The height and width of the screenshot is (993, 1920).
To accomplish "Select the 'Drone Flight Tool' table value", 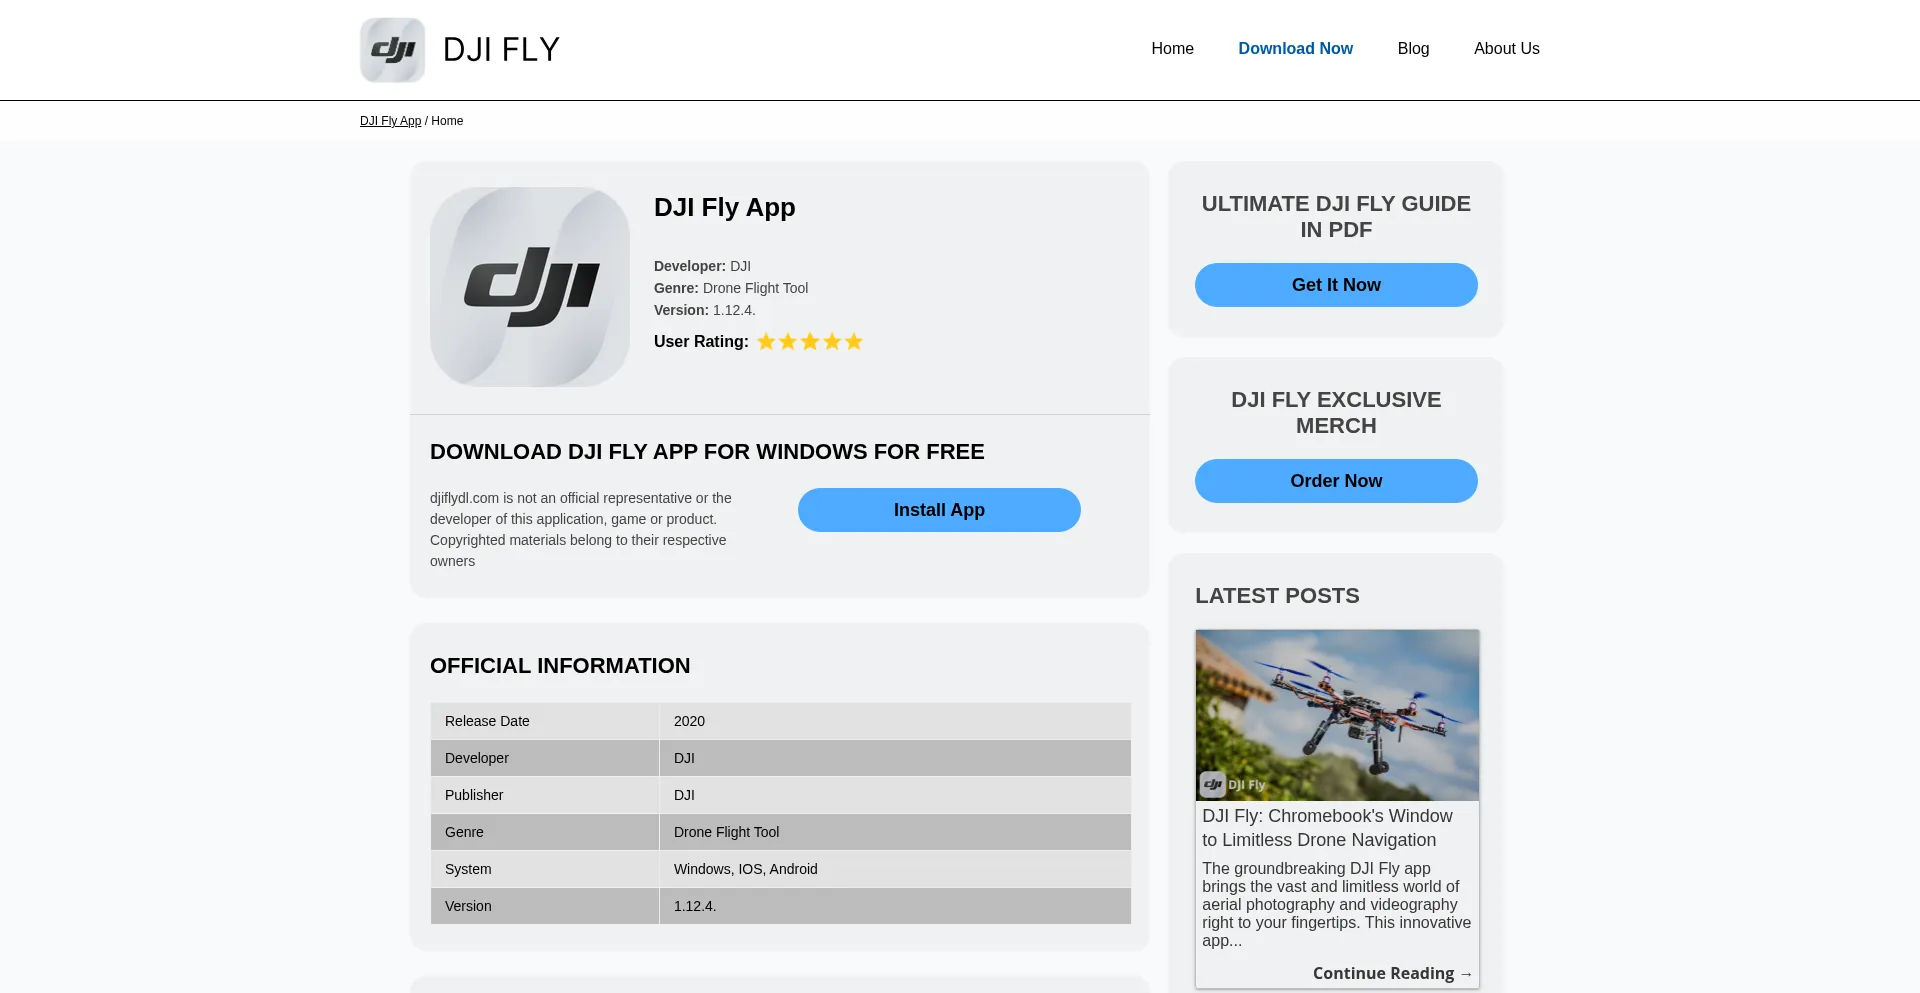I will click(x=895, y=832).
